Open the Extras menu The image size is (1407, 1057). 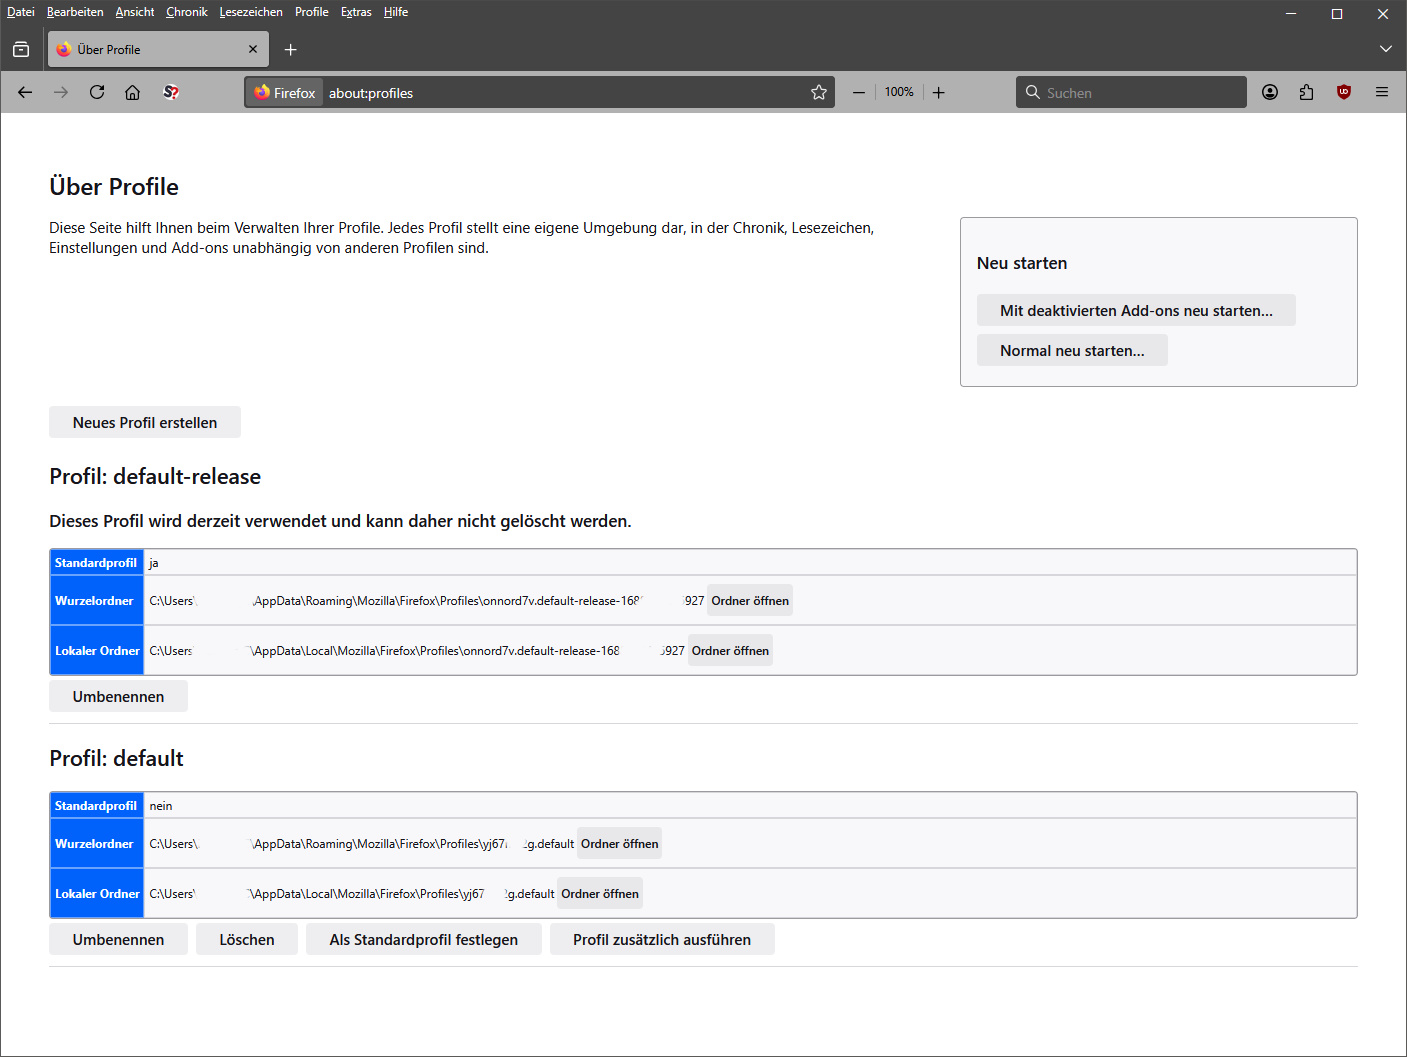pos(356,12)
